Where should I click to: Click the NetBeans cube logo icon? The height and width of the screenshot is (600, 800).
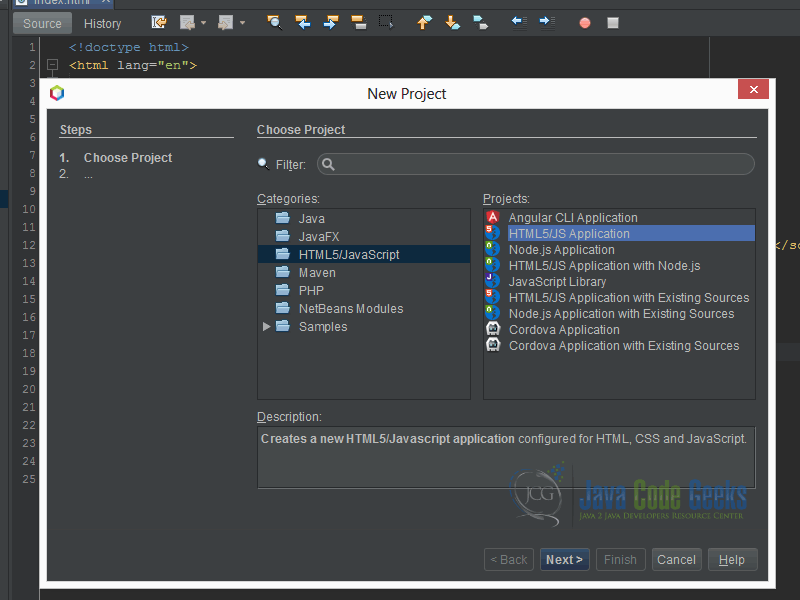point(57,93)
